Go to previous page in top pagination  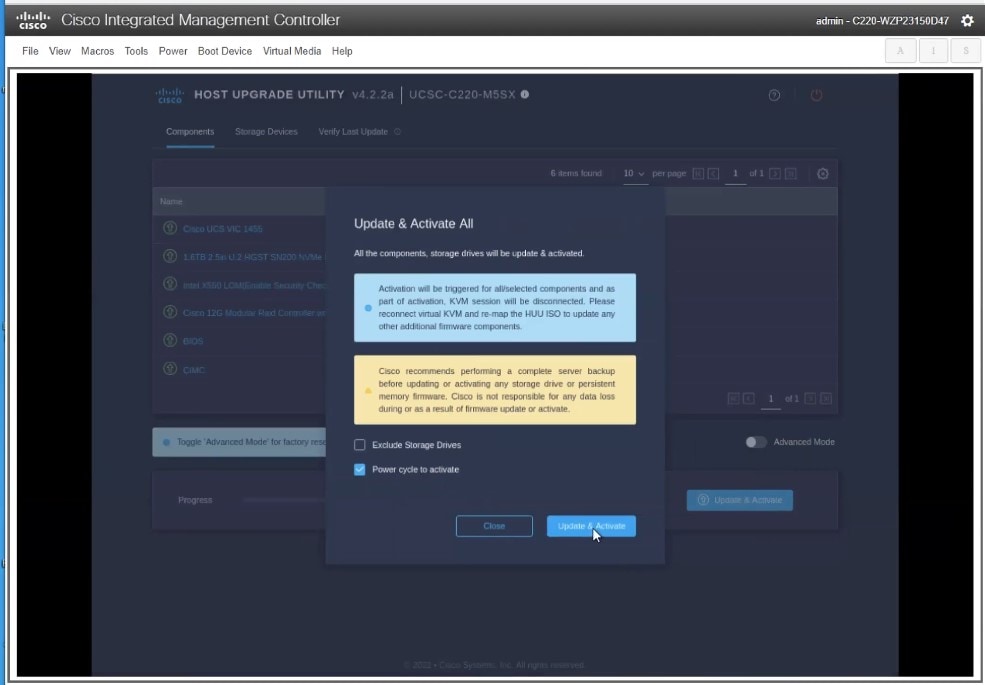[x=713, y=173]
